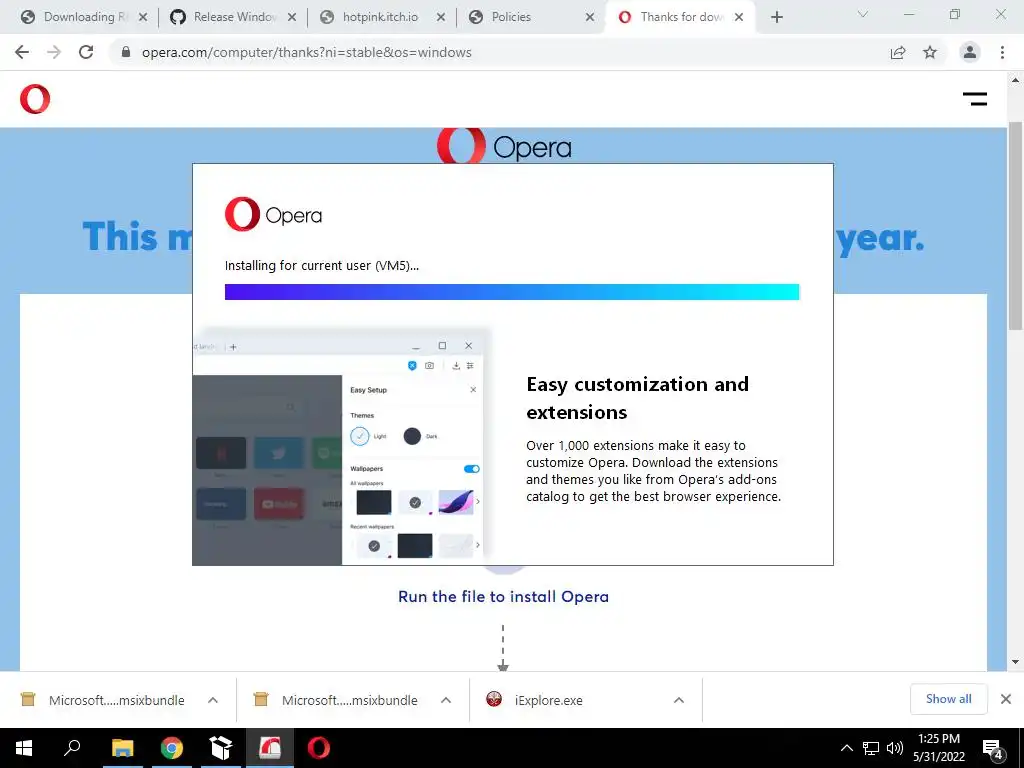Expand options for the second msixbundle download

(x=446, y=700)
